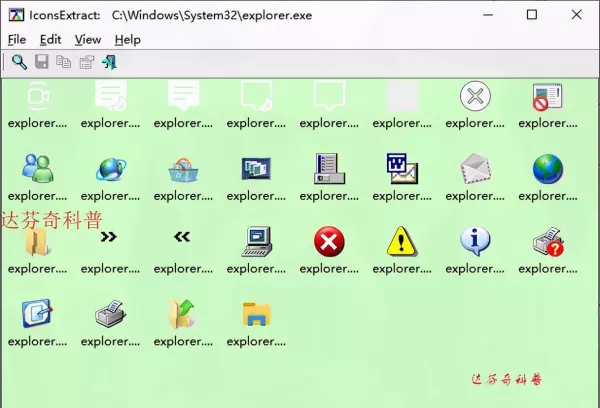Select the program list with computer icon
The image size is (600, 408).
click(x=329, y=168)
